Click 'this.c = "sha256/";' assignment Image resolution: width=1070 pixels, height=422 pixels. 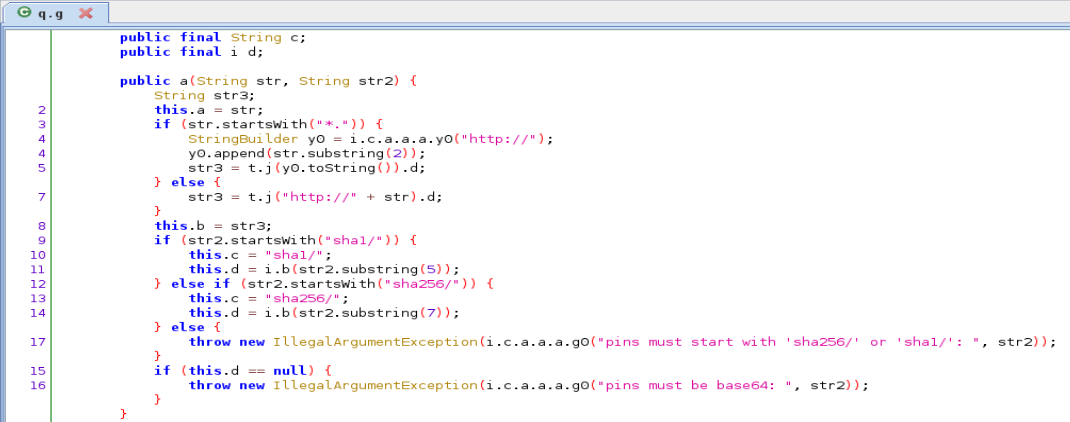pyautogui.click(x=268, y=298)
